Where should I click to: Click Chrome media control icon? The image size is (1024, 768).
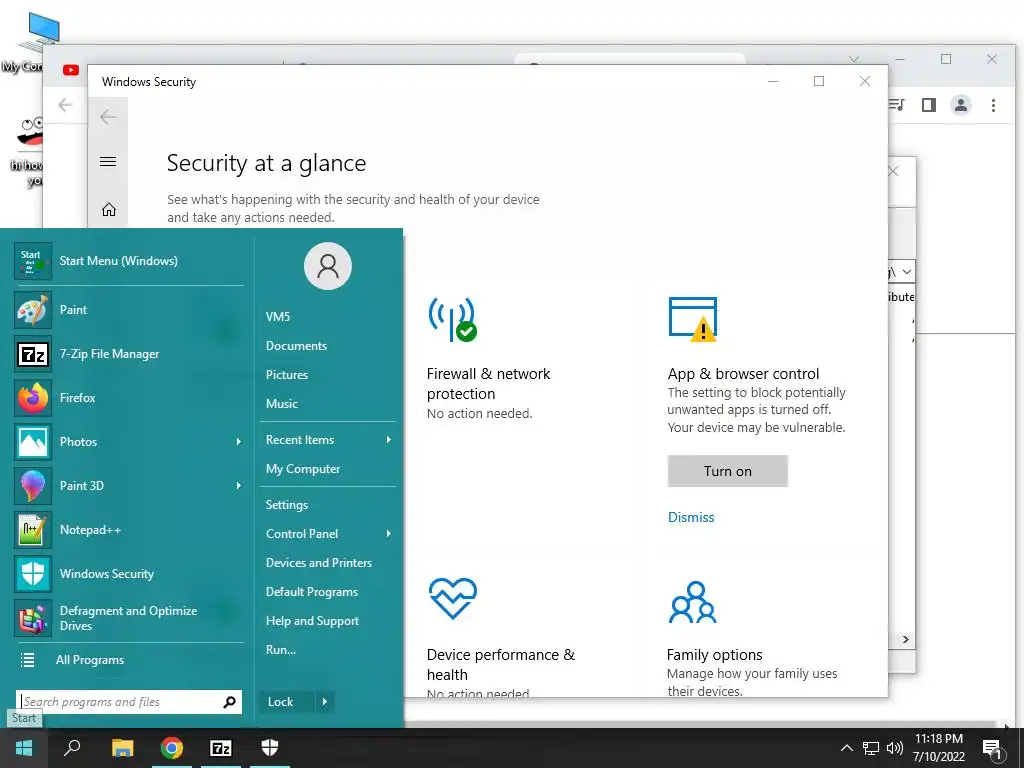pos(897,105)
